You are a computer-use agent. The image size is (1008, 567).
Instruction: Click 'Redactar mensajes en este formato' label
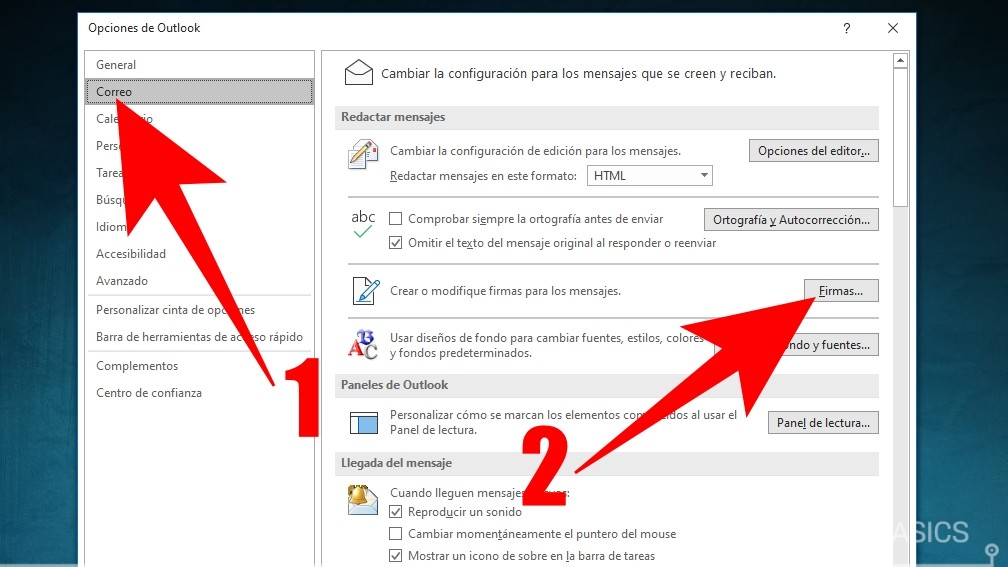click(x=483, y=176)
